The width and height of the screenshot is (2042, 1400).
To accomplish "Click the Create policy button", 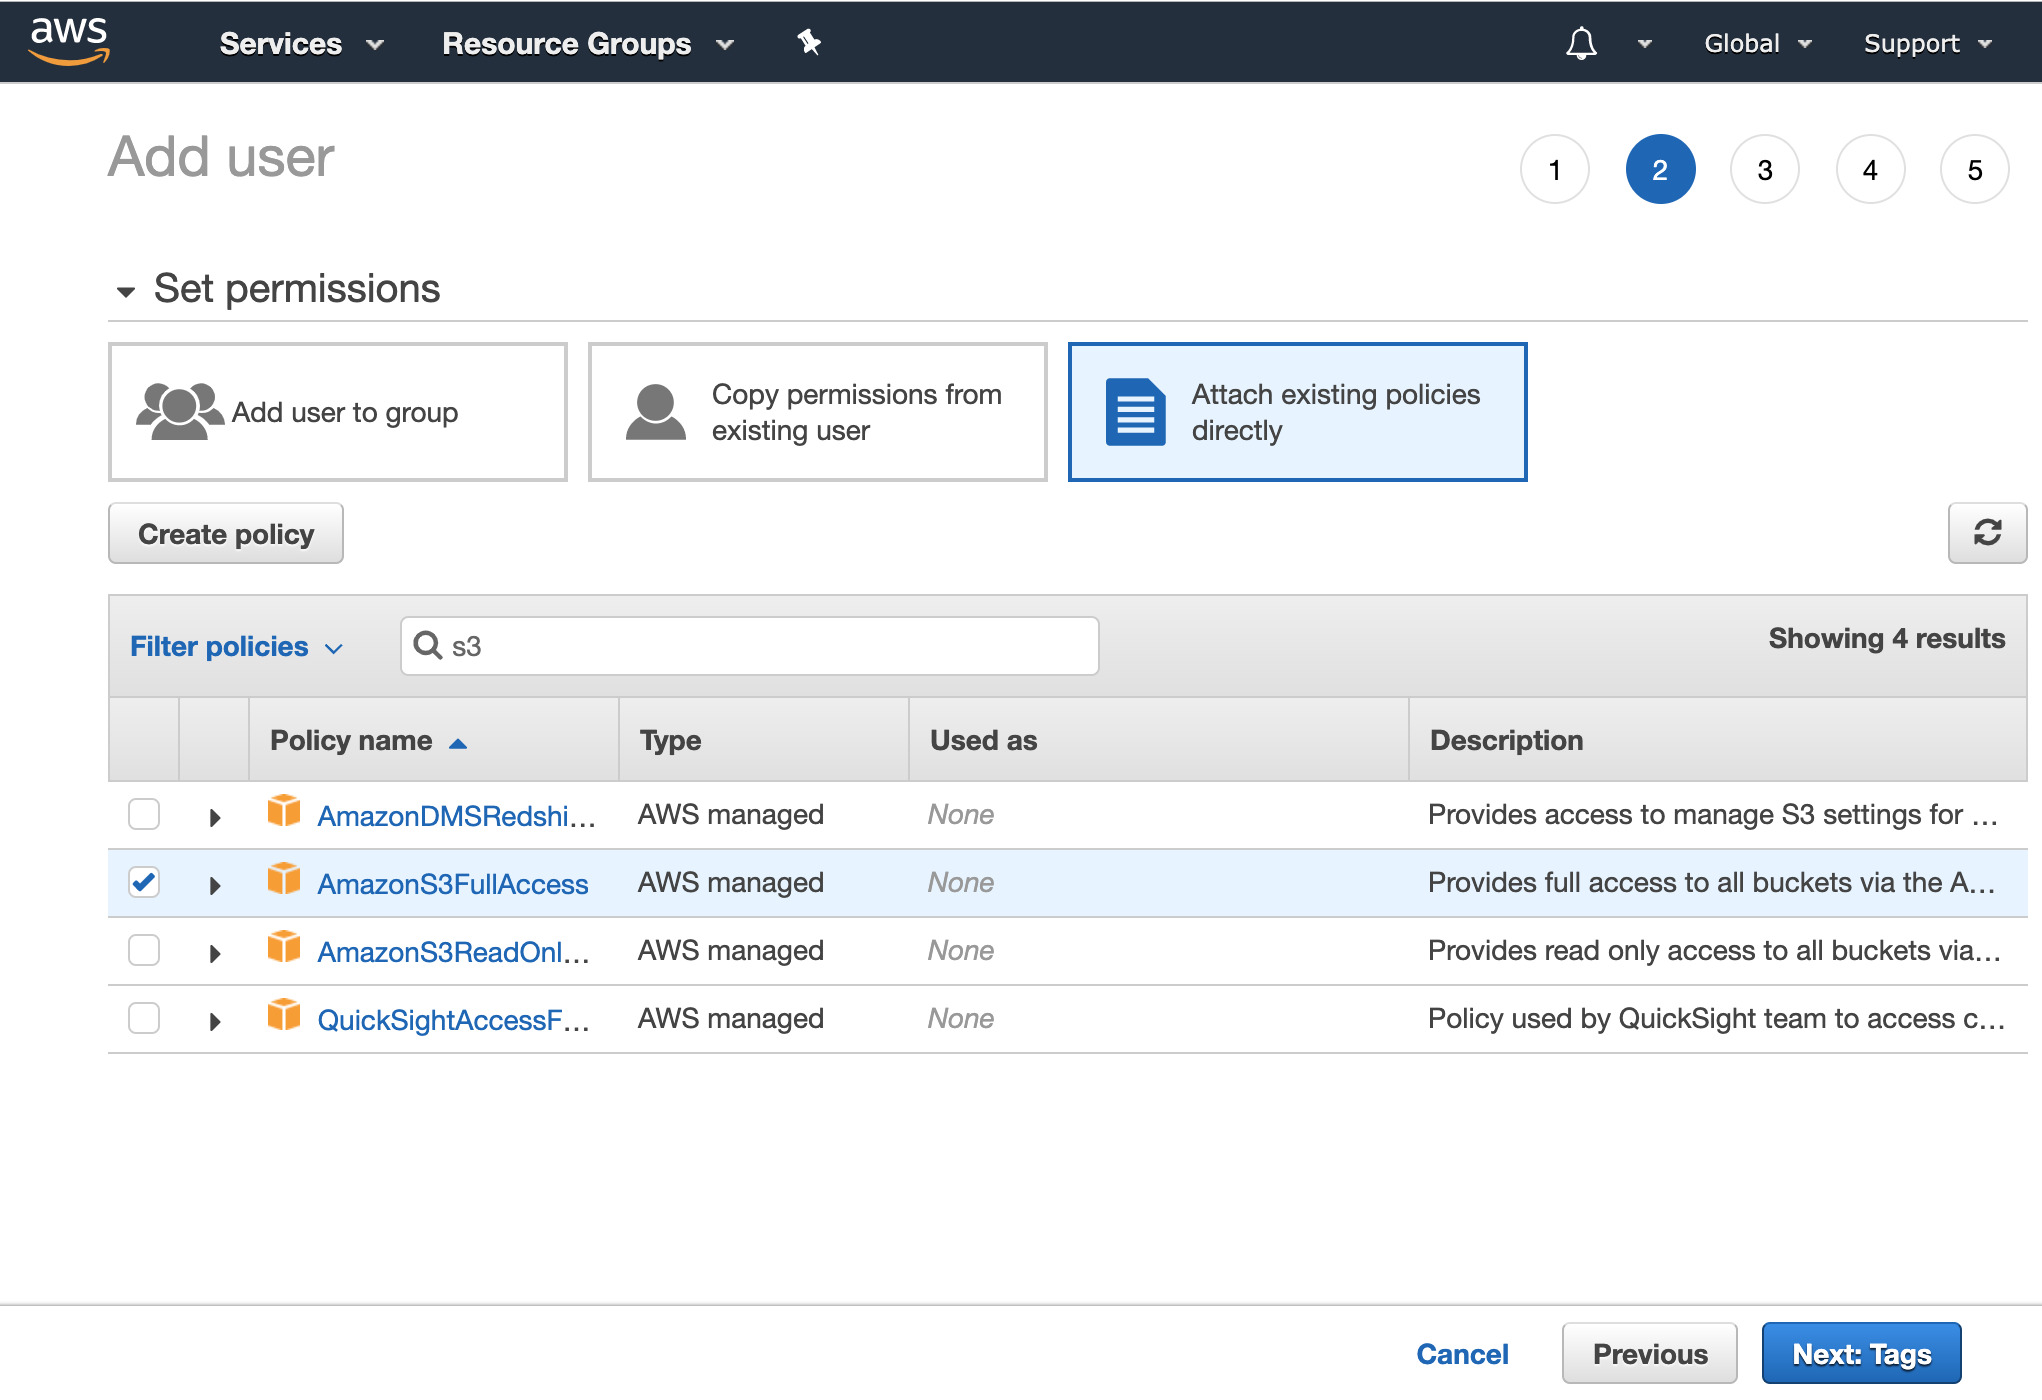I will point(226,533).
